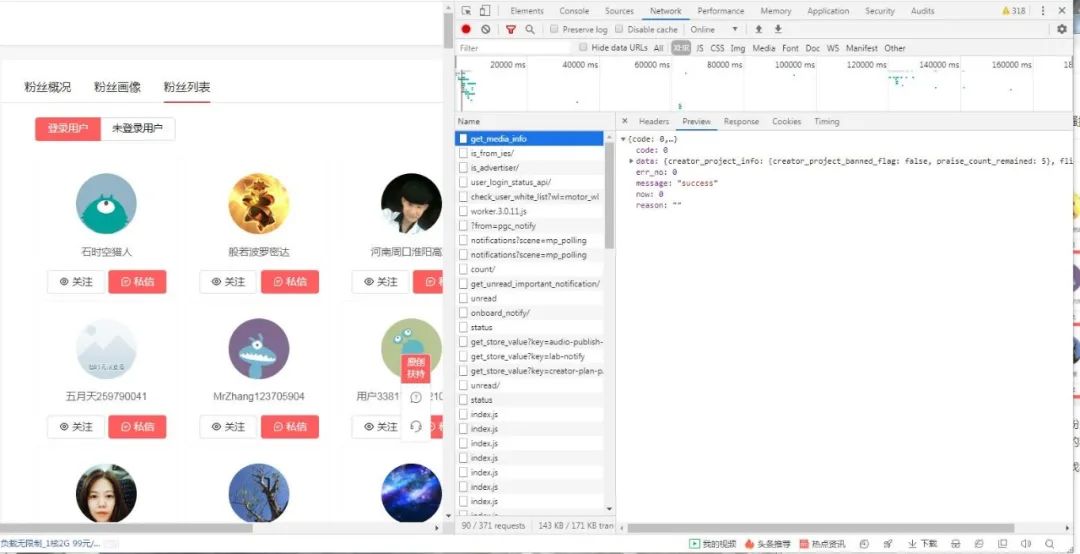Screen dimensions: 1080x554
Task: Open Network settings gear icon
Action: point(1061,29)
